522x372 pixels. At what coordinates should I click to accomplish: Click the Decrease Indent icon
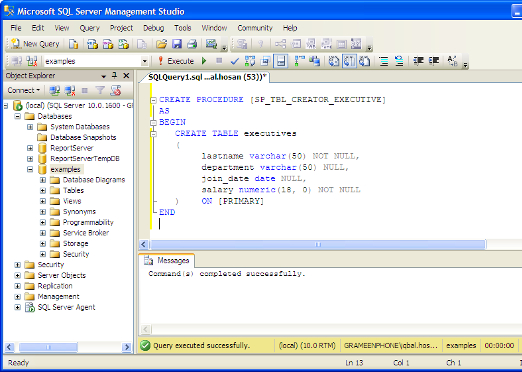pyautogui.click(x=418, y=61)
